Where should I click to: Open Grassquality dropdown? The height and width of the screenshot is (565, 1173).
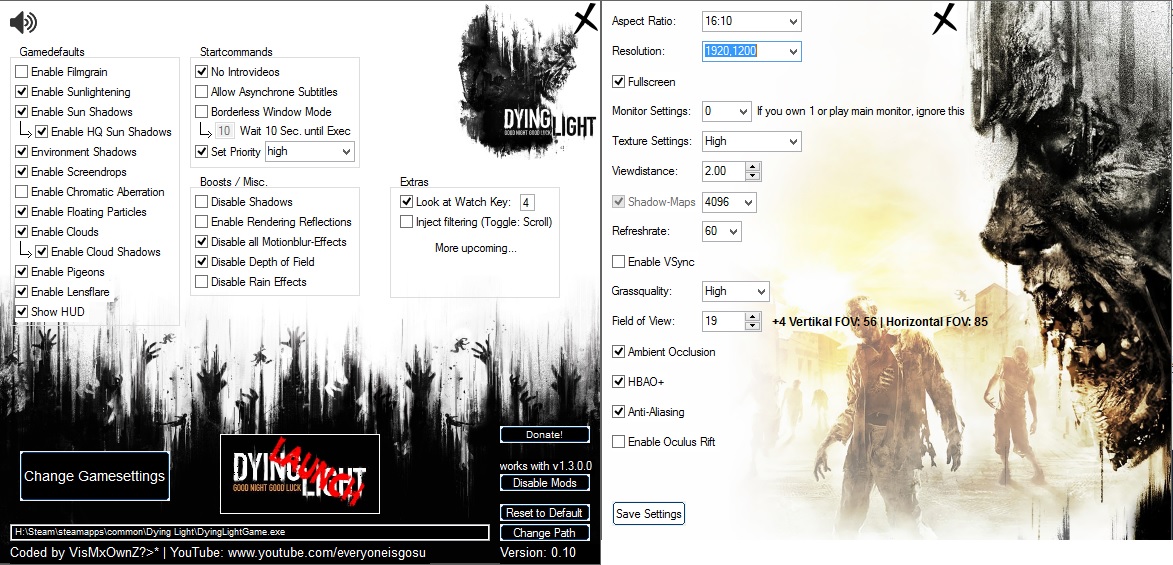pyautogui.click(x=735, y=291)
